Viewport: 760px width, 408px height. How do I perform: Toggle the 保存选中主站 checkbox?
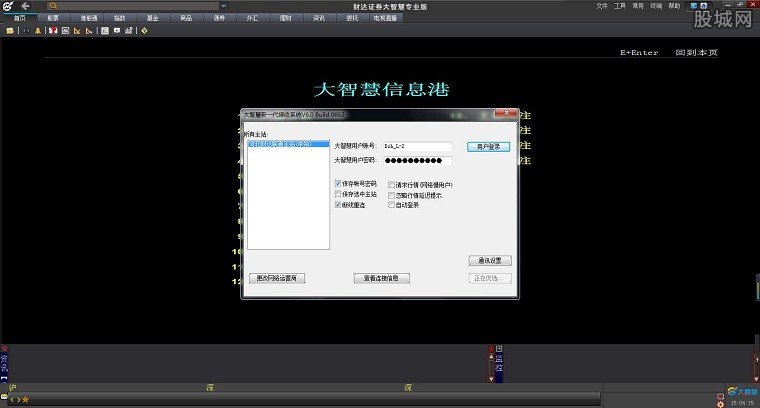coord(338,194)
